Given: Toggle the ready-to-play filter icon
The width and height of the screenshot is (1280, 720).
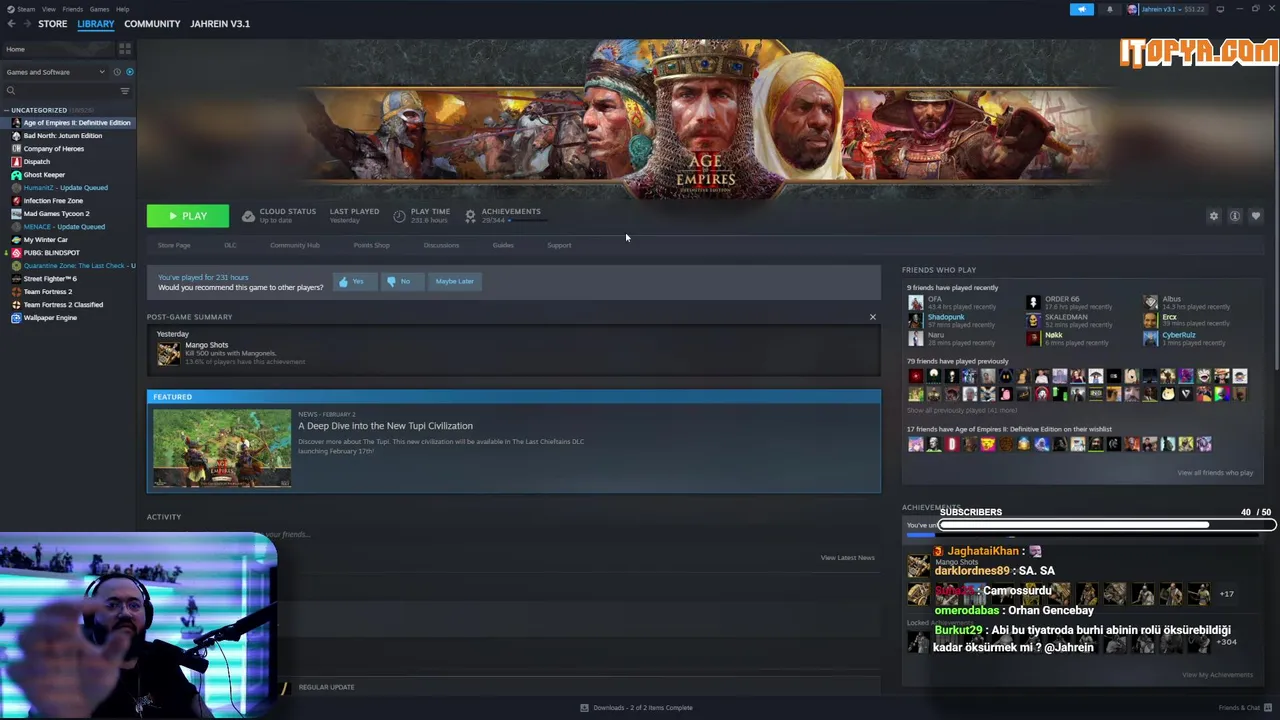Looking at the screenshot, I should point(129,72).
